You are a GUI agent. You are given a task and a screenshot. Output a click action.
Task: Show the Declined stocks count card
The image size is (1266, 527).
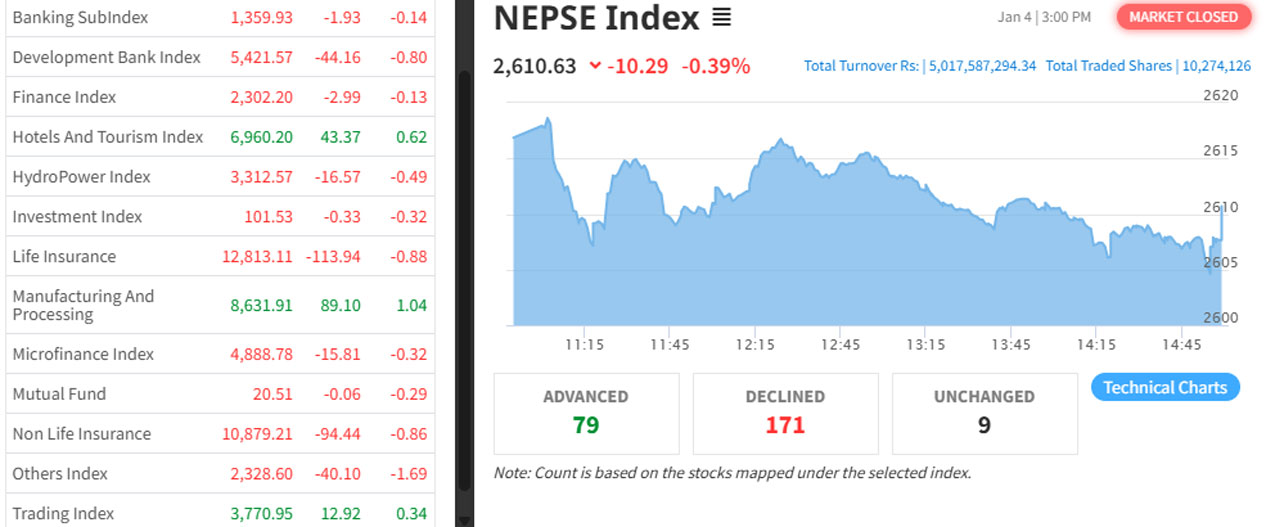coord(785,413)
